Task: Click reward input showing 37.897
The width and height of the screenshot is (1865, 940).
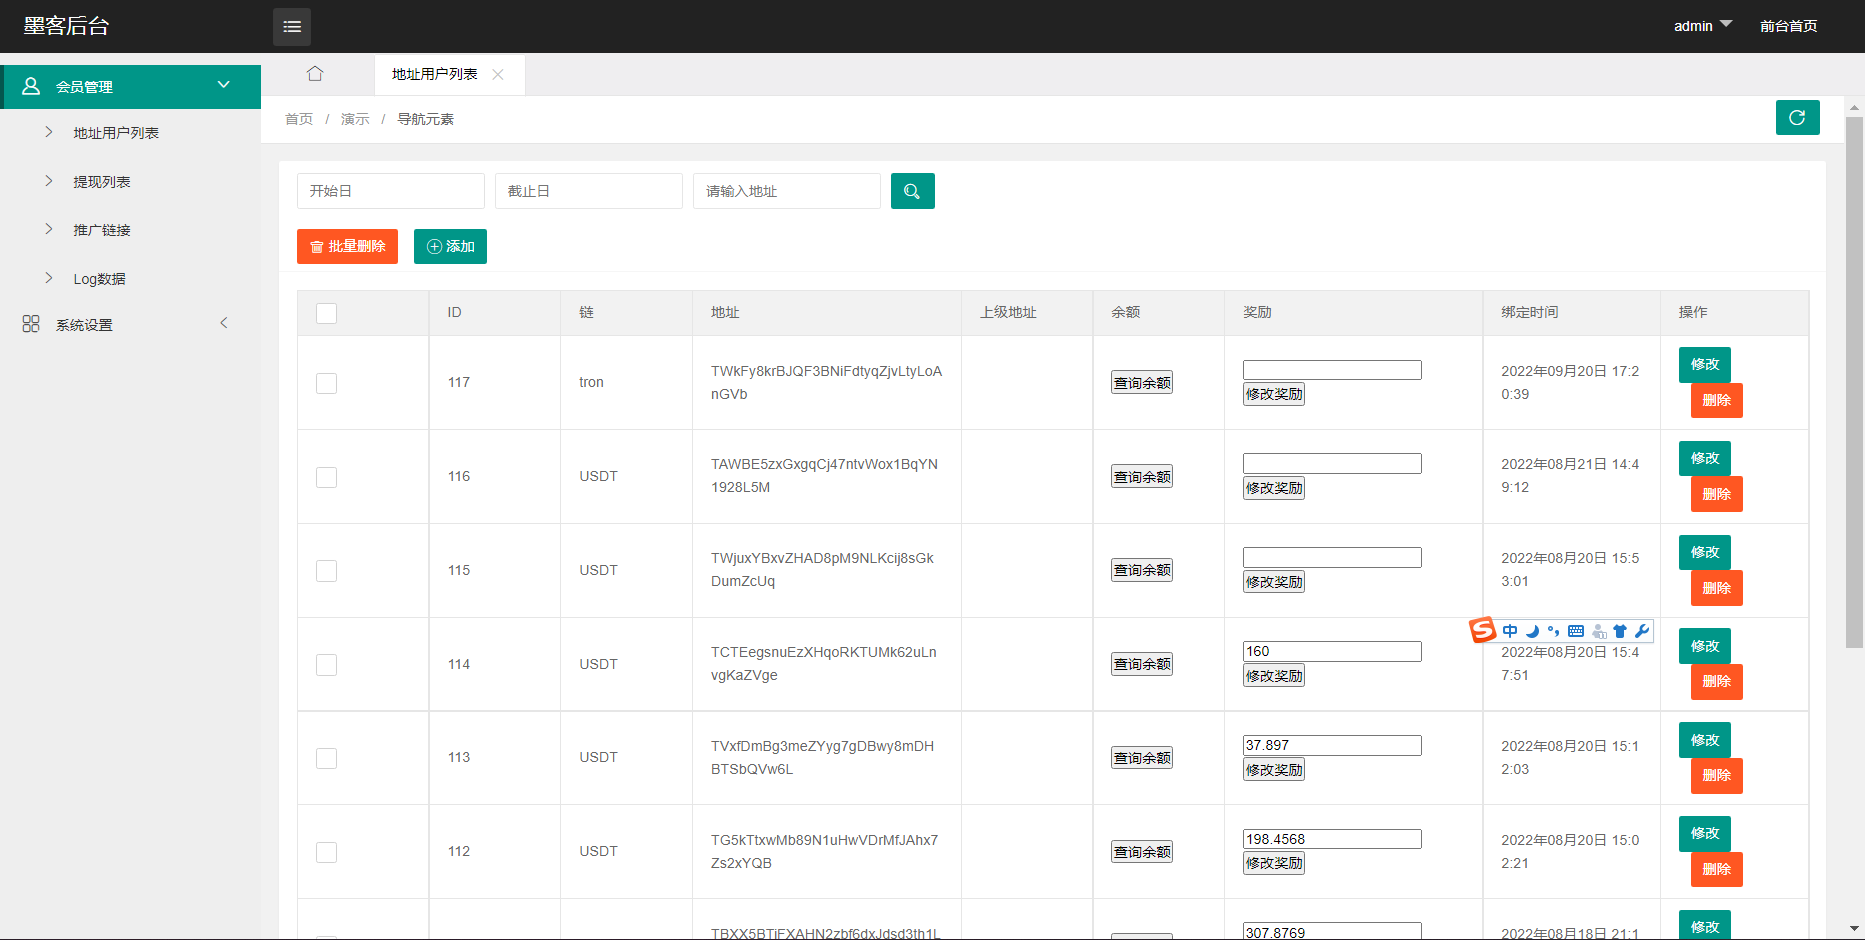Action: coord(1332,745)
